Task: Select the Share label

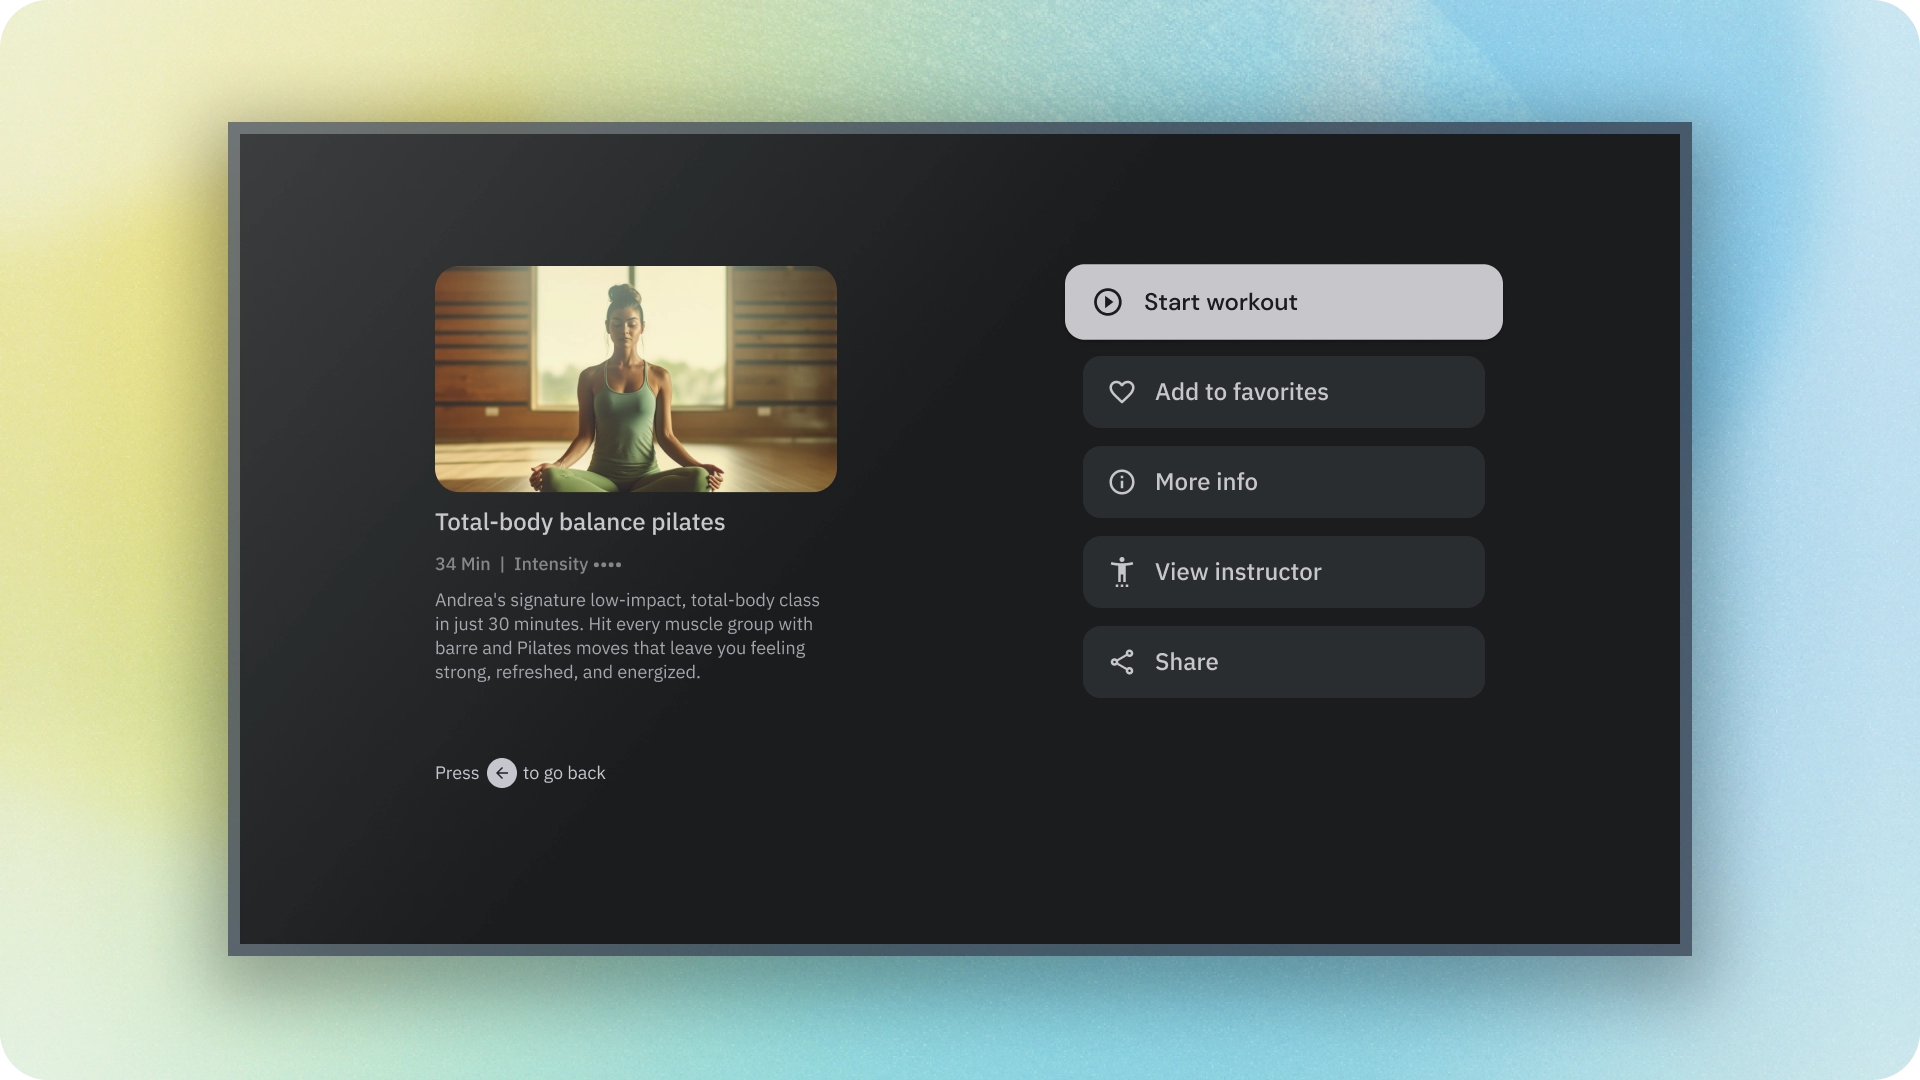Action: coord(1186,662)
